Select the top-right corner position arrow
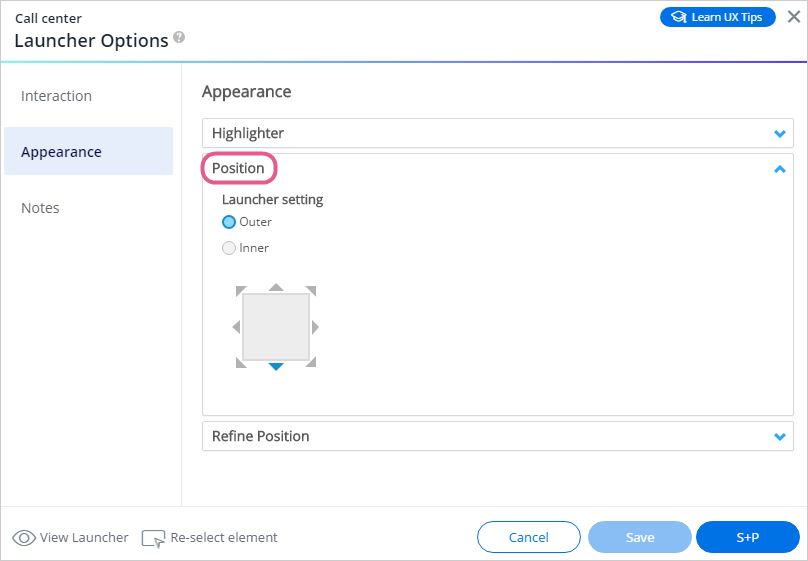Image resolution: width=808 pixels, height=561 pixels. coord(311,291)
